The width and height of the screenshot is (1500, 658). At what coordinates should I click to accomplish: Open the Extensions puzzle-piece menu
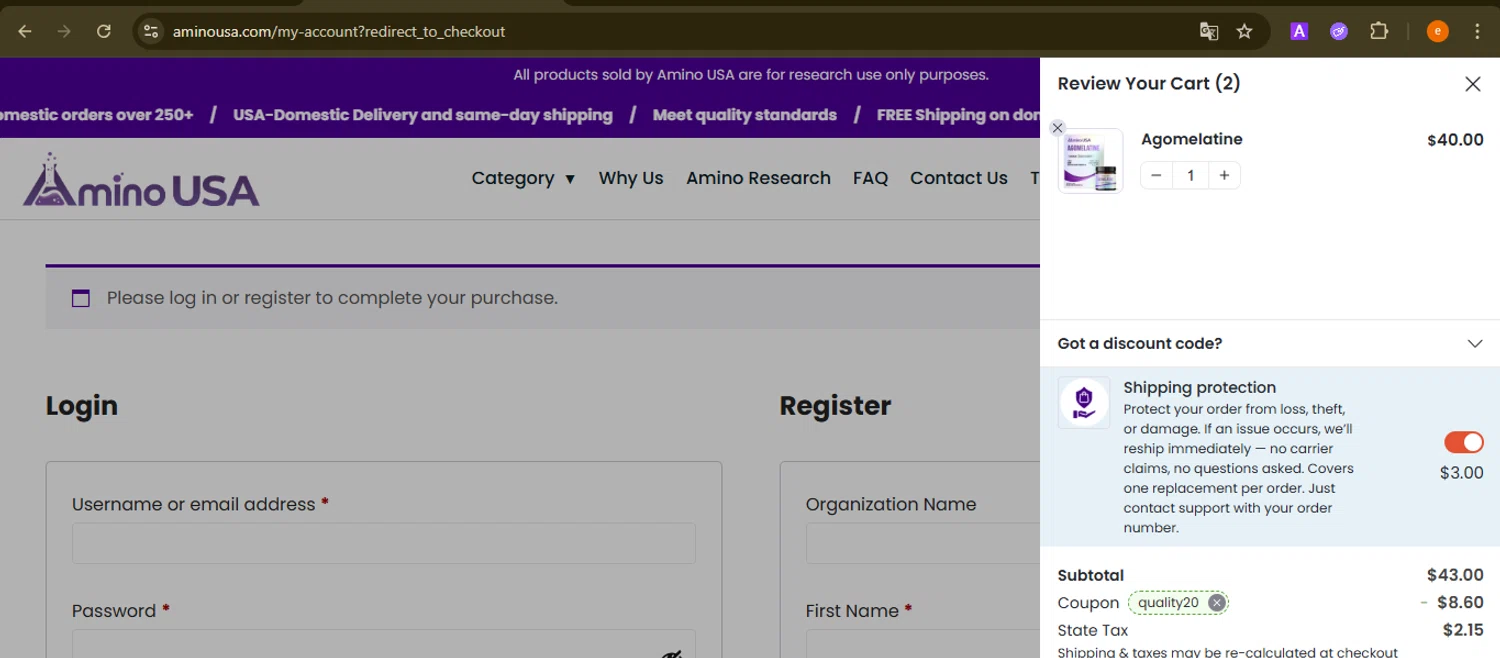point(1379,31)
